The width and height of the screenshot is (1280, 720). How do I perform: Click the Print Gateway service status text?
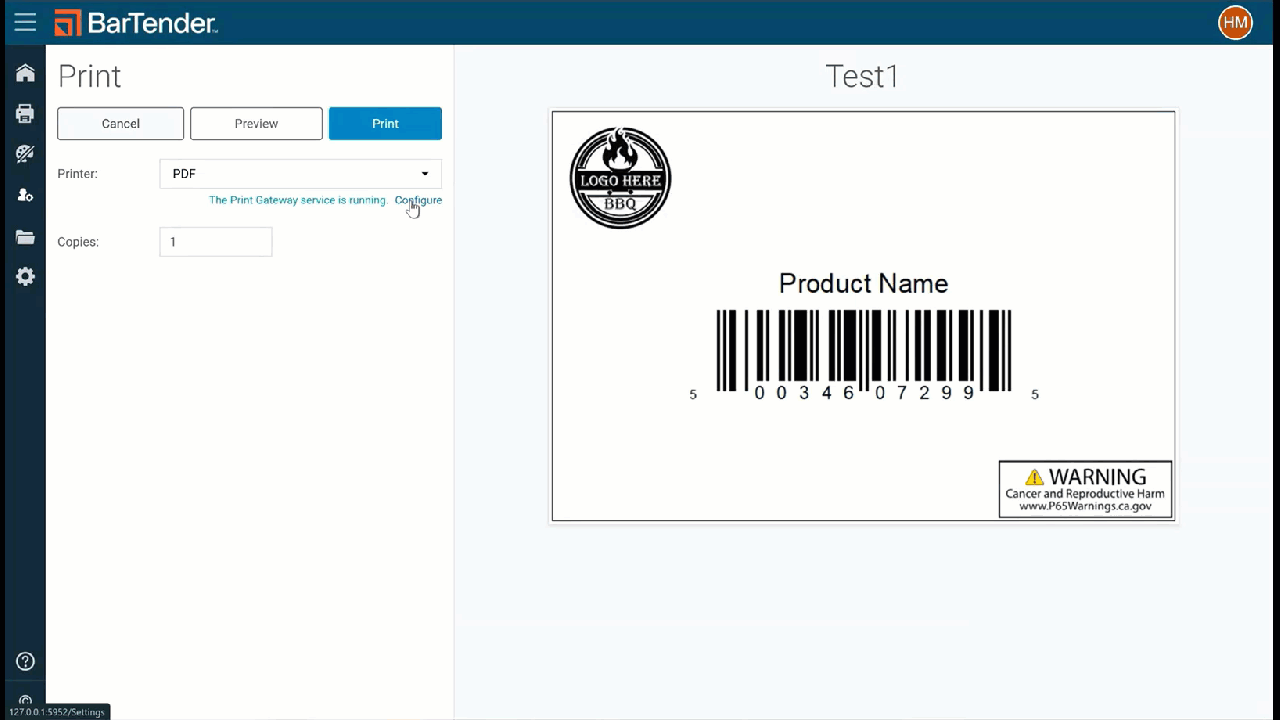click(x=297, y=200)
